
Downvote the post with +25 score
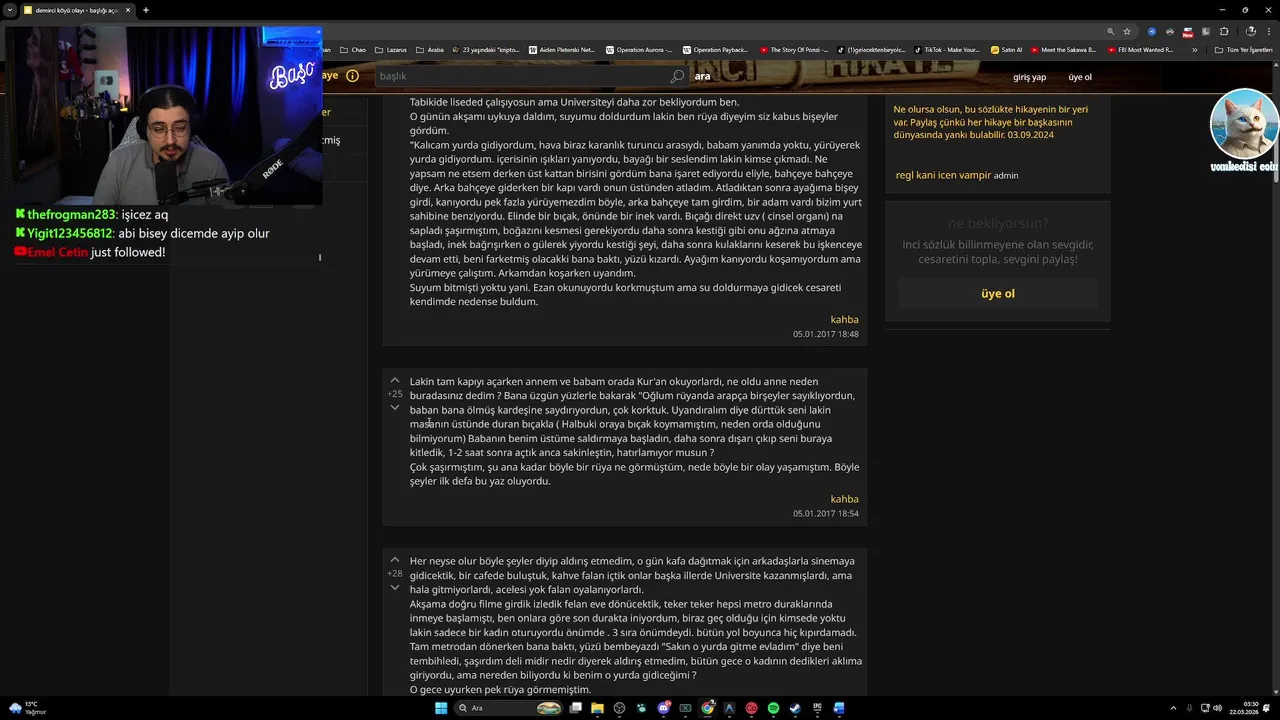[395, 407]
